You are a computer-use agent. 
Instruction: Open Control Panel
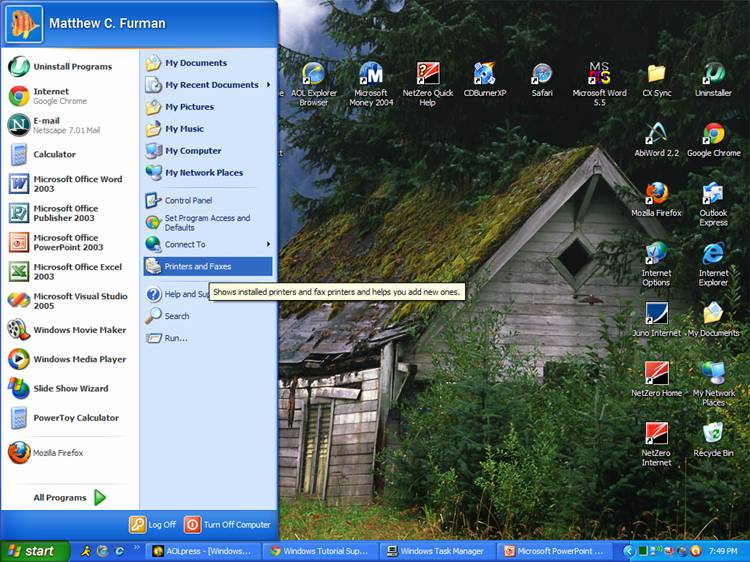[x=208, y=200]
